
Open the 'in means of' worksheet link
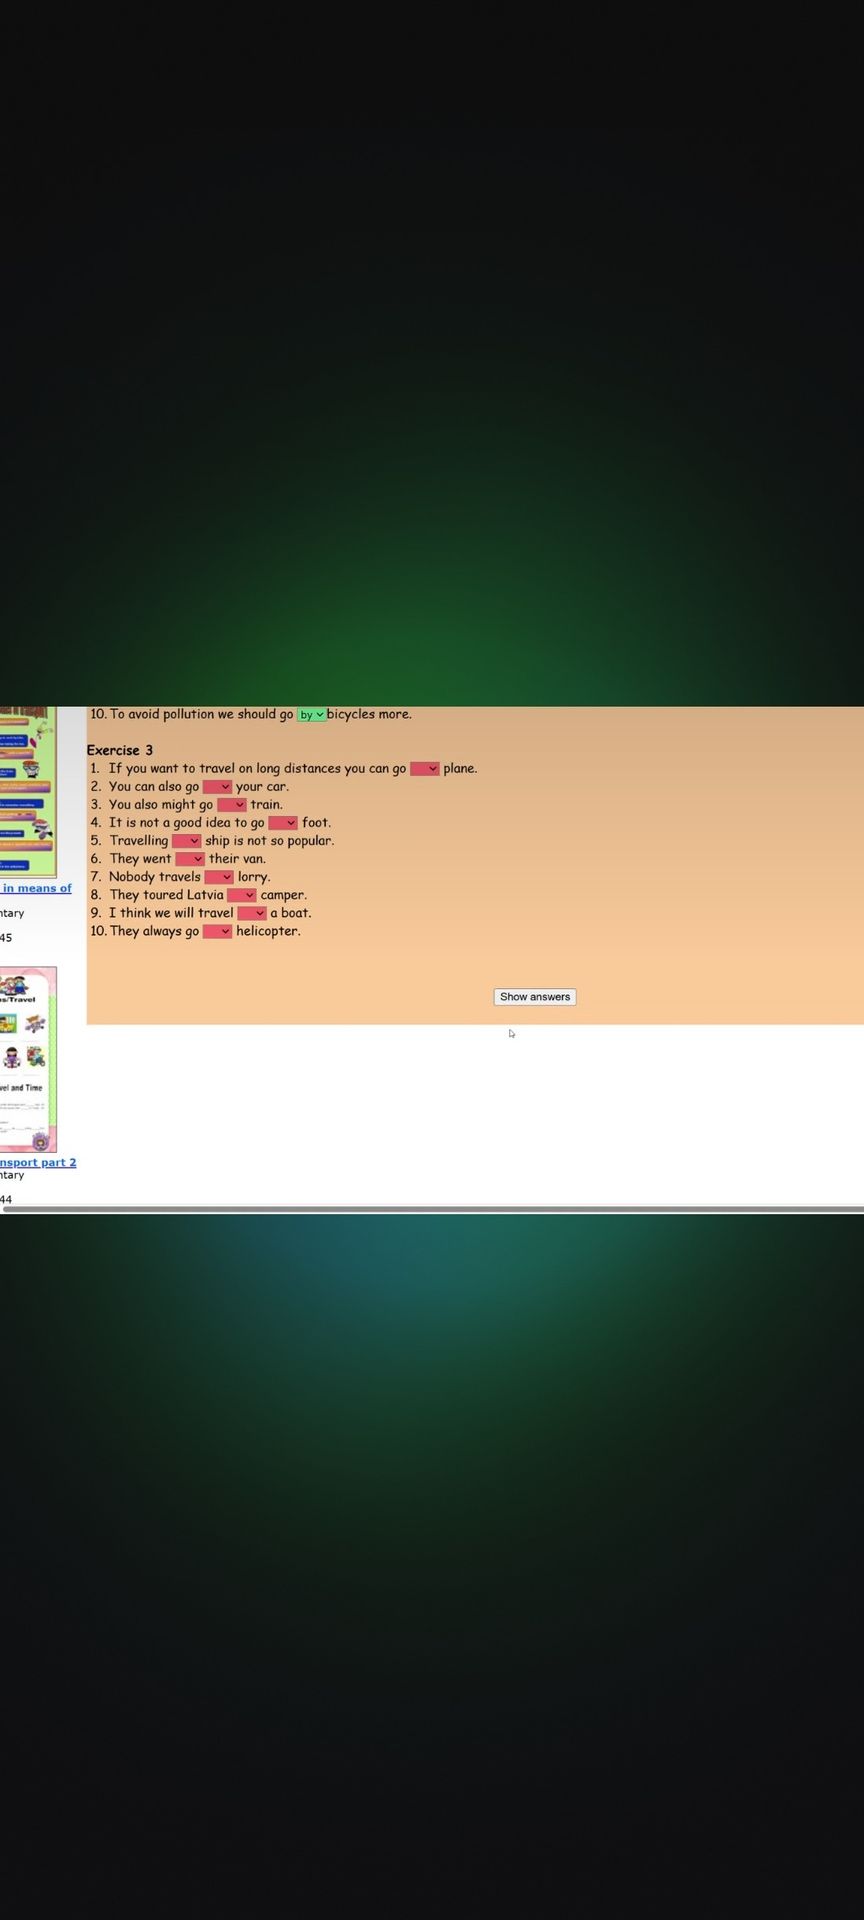(x=36, y=888)
